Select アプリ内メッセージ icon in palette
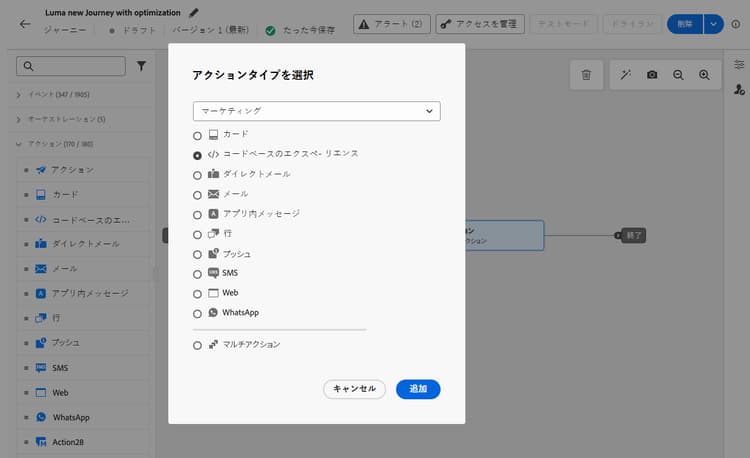 pyautogui.click(x=41, y=294)
